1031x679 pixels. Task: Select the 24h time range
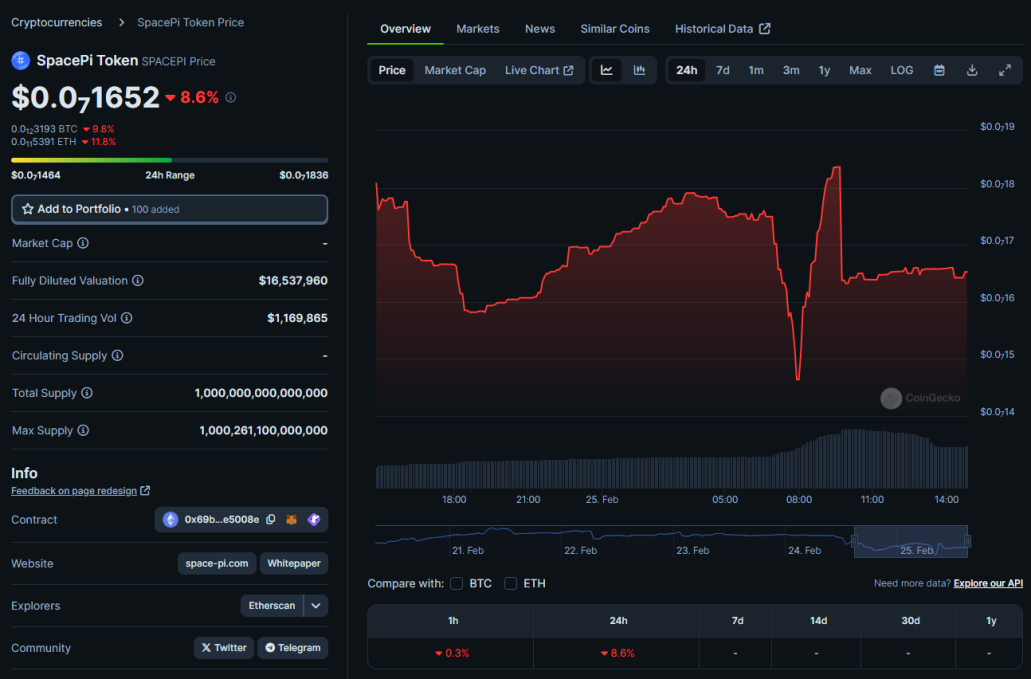point(686,70)
